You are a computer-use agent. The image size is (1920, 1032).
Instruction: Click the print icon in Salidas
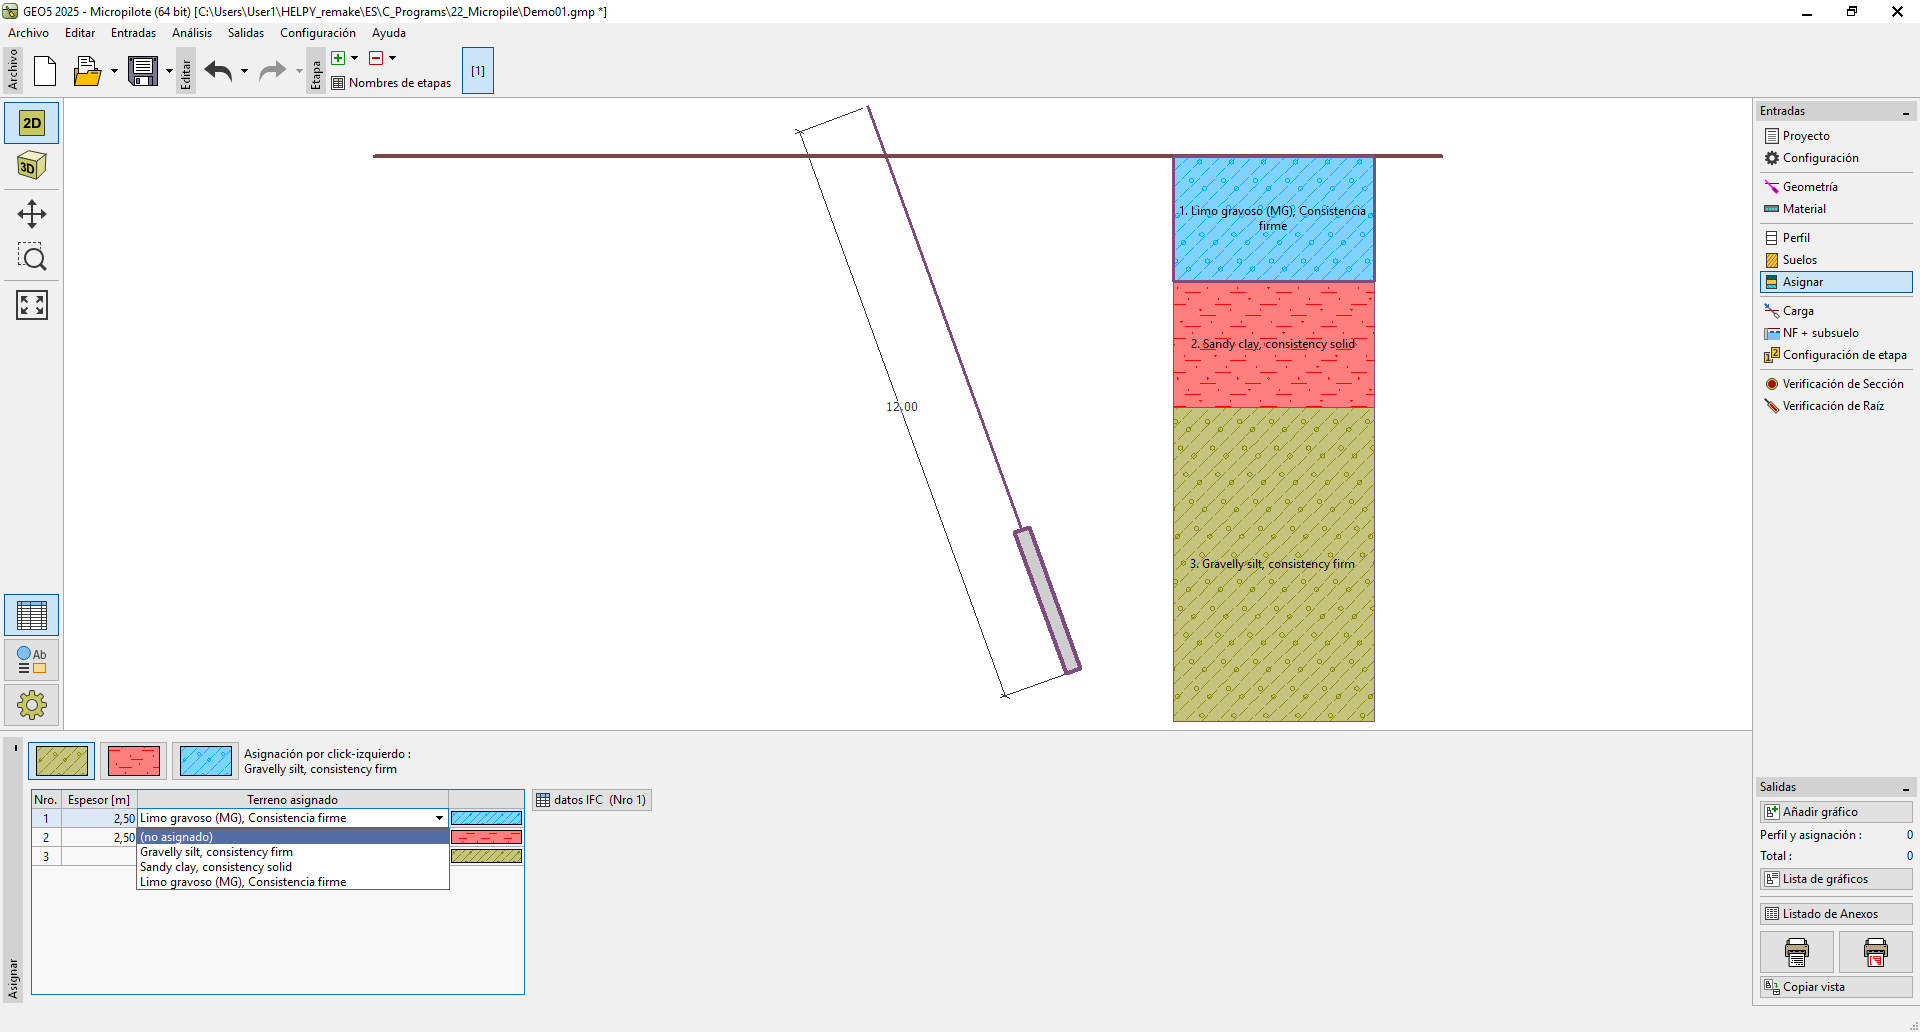click(x=1796, y=952)
